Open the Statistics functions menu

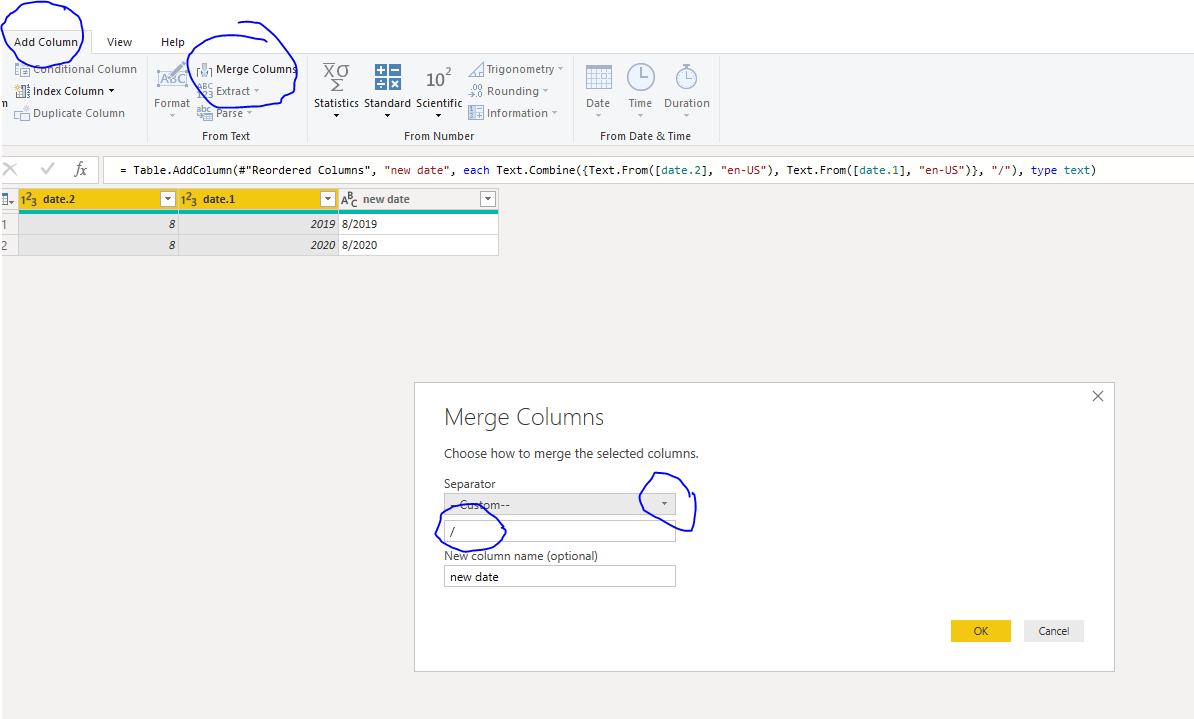pyautogui.click(x=336, y=90)
